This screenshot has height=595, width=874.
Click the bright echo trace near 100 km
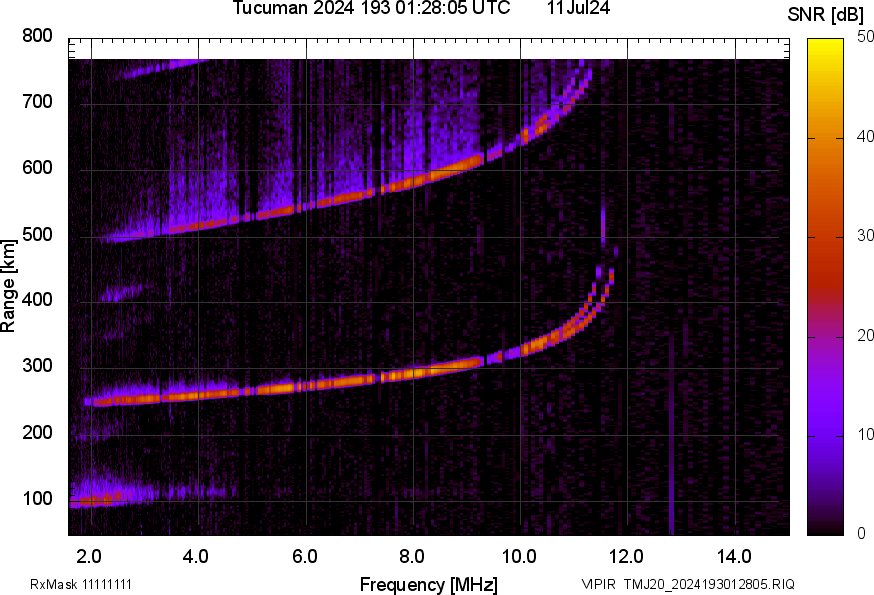pyautogui.click(x=100, y=499)
